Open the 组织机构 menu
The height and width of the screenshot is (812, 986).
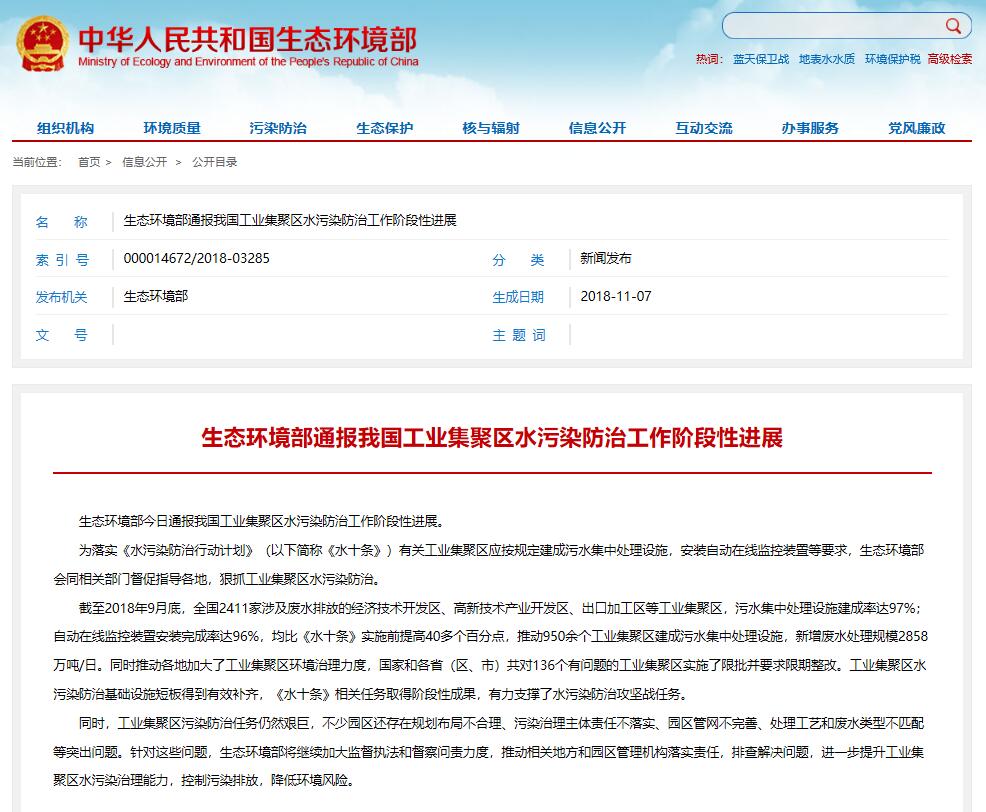65,128
